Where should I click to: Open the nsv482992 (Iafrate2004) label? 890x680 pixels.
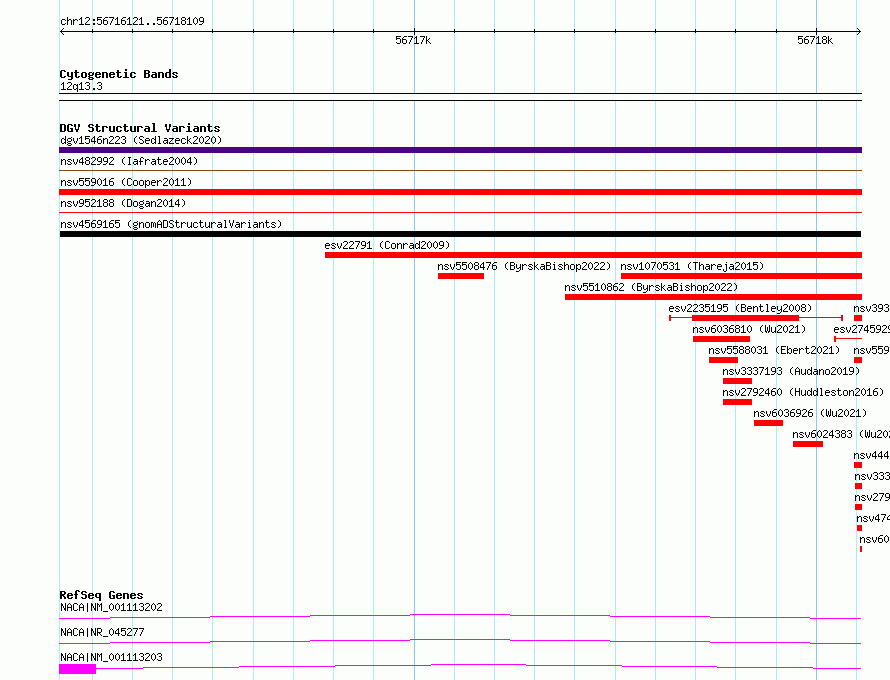(129, 161)
